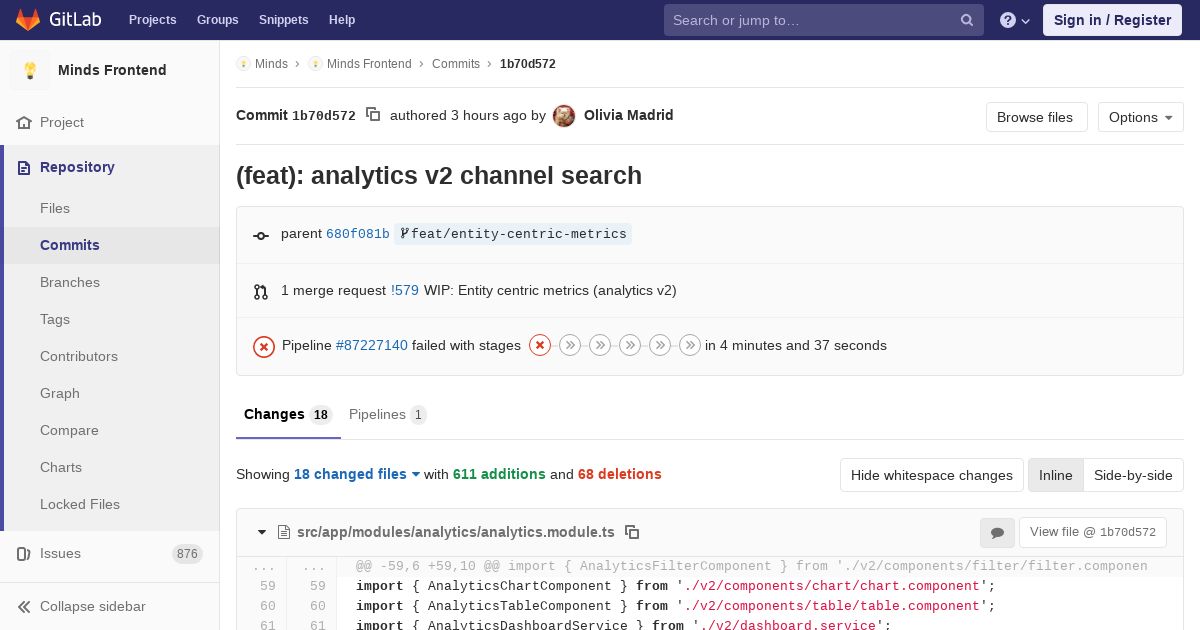Open Olivia Madrid's profile link
This screenshot has height=630, width=1200.
click(629, 115)
